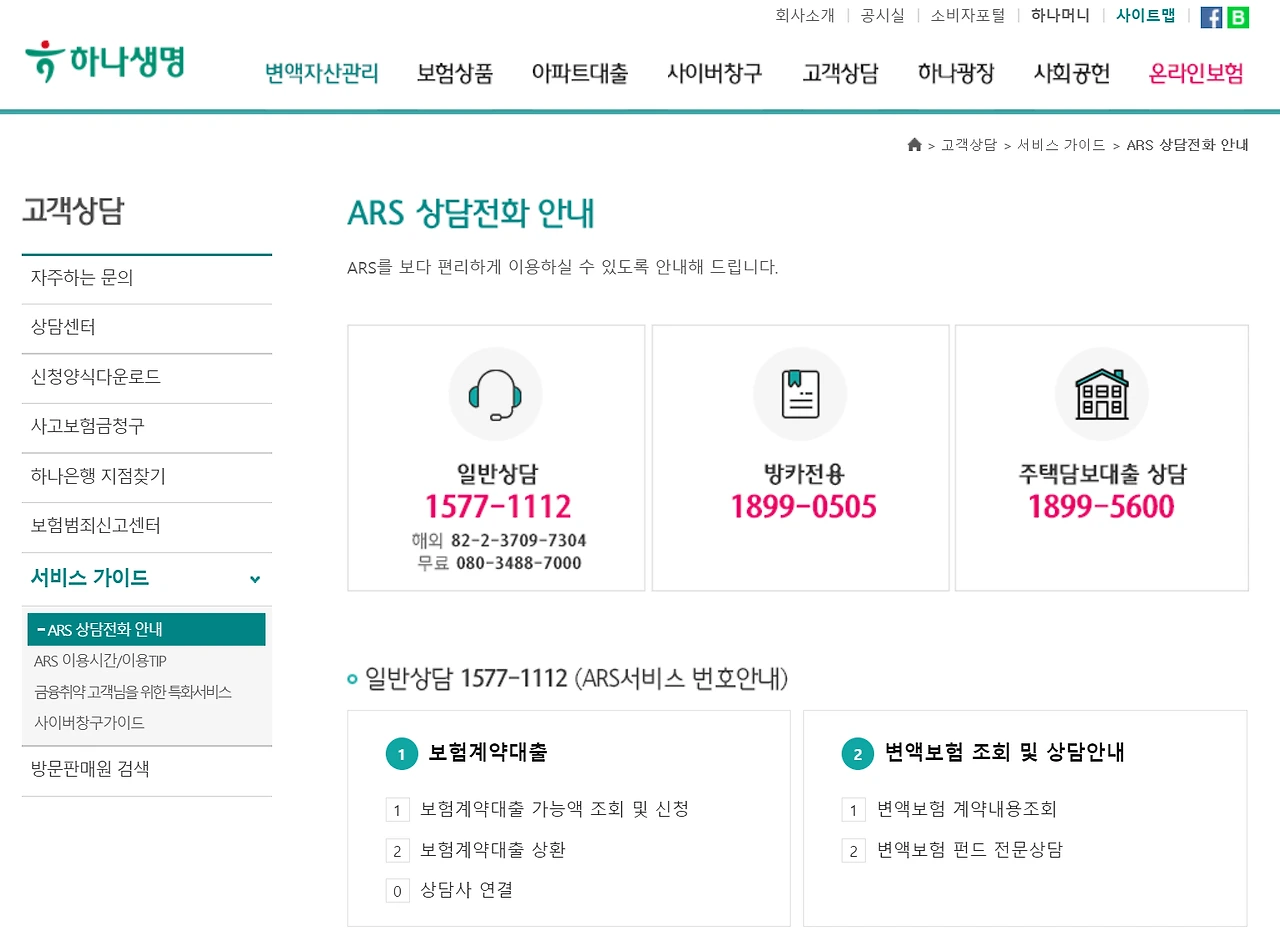This screenshot has width=1280, height=931.
Task: Open the Naver blog icon link
Action: (1238, 17)
